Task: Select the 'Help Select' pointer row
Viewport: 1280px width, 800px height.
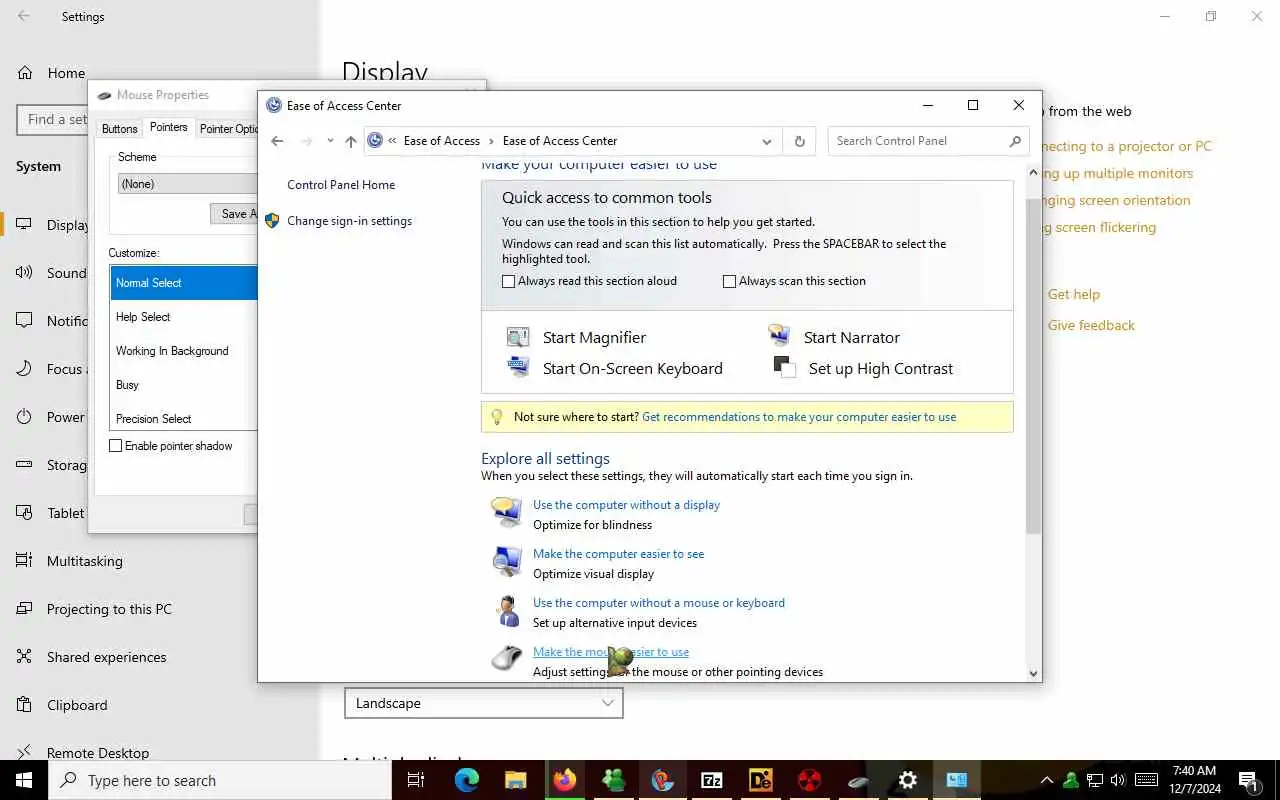Action: coord(183,317)
